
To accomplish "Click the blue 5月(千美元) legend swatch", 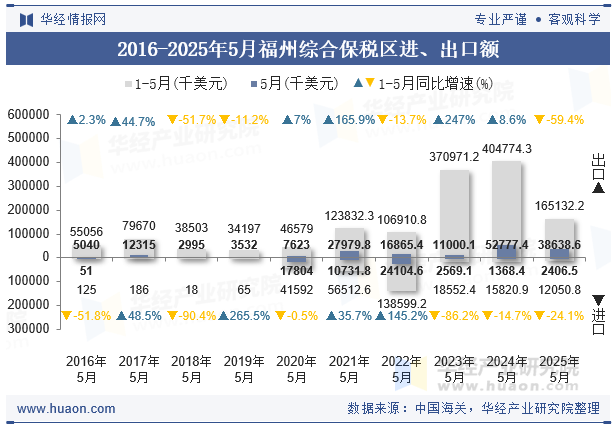I will pyautogui.click(x=254, y=84).
